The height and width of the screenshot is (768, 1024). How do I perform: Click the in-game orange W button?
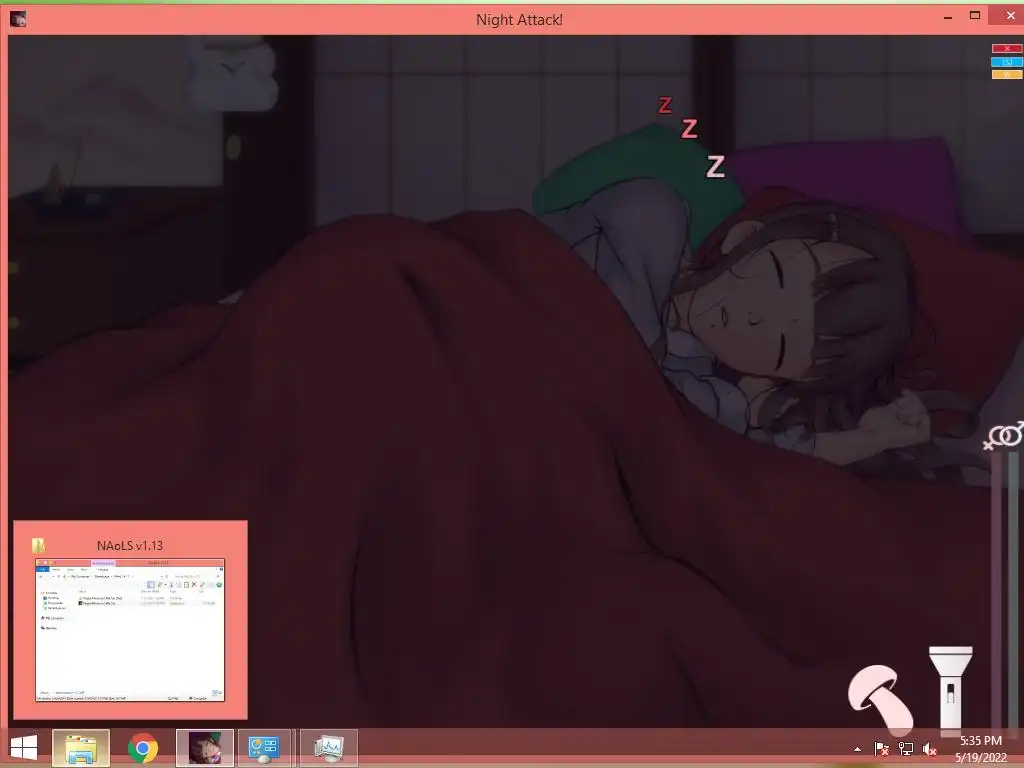click(1006, 74)
